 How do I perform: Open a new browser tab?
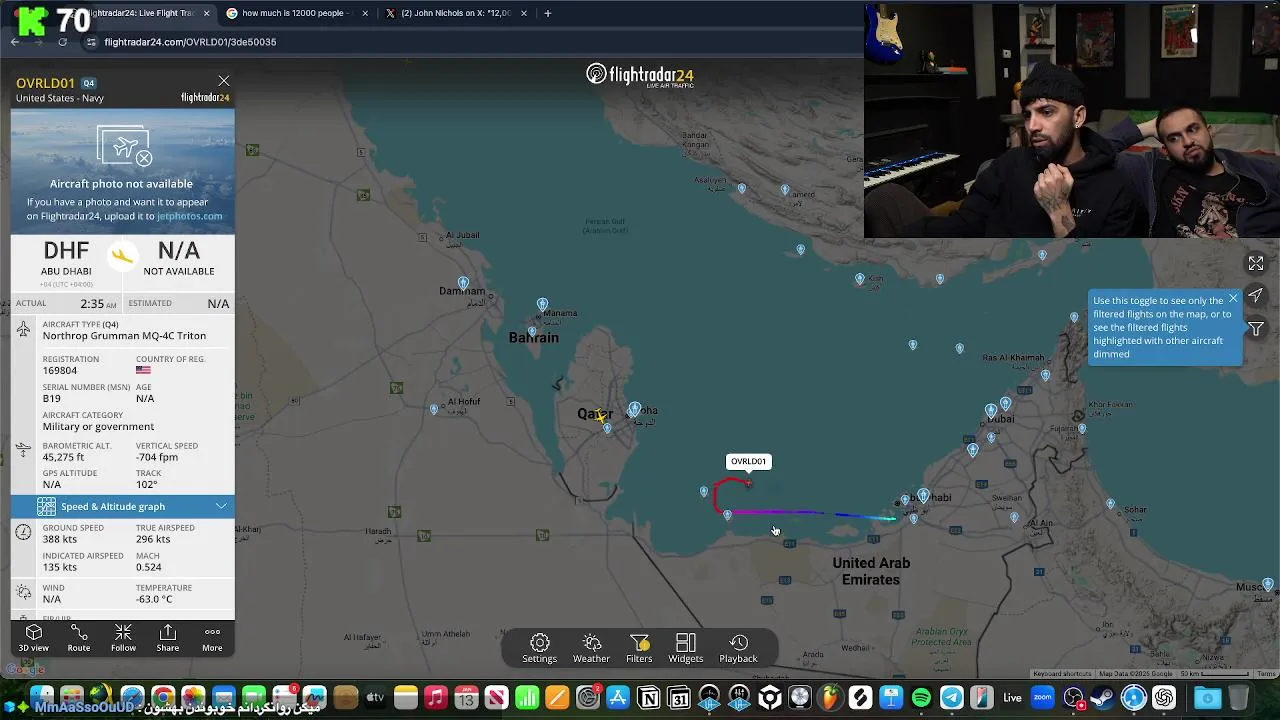coord(547,13)
